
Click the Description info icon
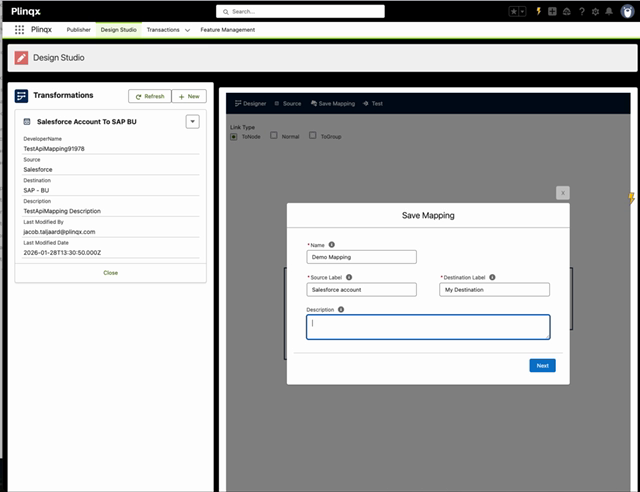click(341, 309)
